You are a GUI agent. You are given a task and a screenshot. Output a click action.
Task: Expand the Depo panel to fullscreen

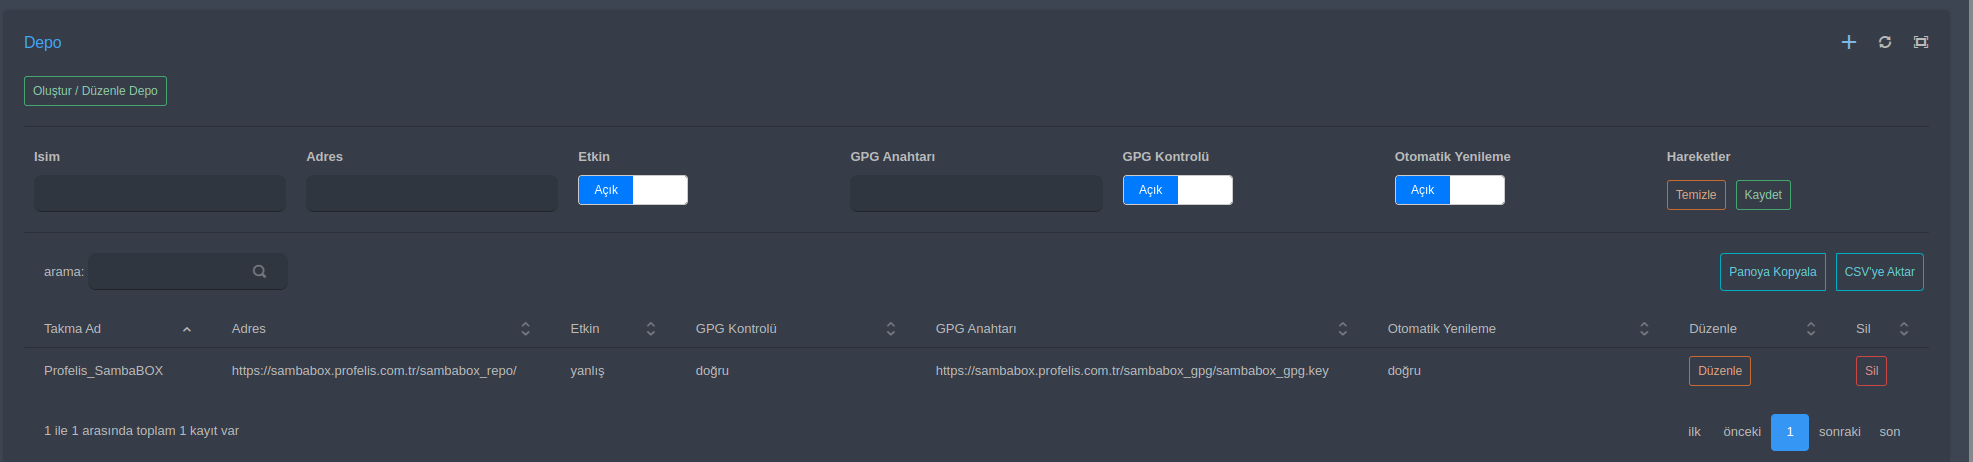(x=1921, y=42)
